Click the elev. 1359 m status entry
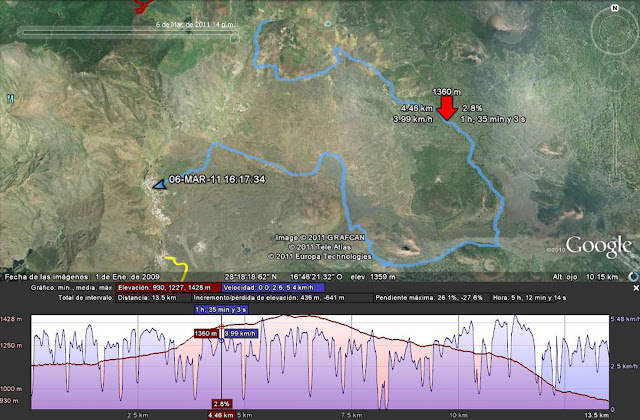640x420 pixels. (x=373, y=277)
